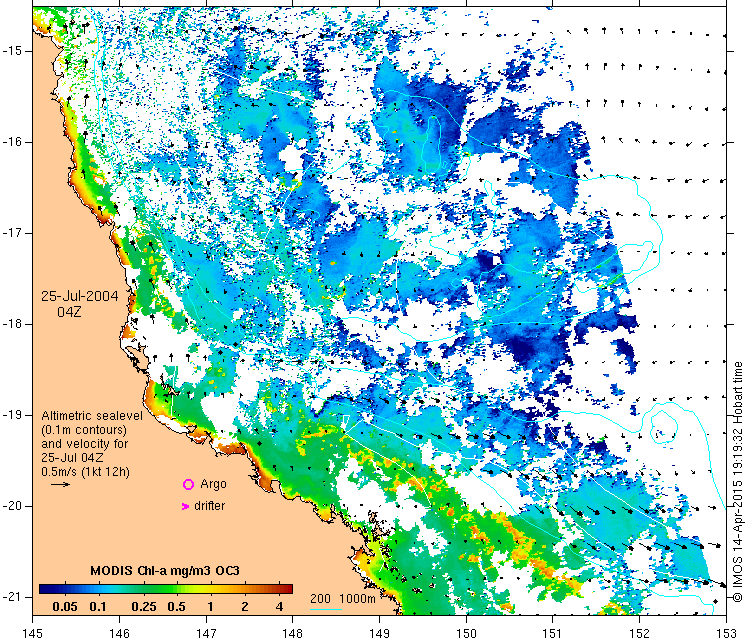Click the 0.05 color bar tick label

pyautogui.click(x=65, y=607)
